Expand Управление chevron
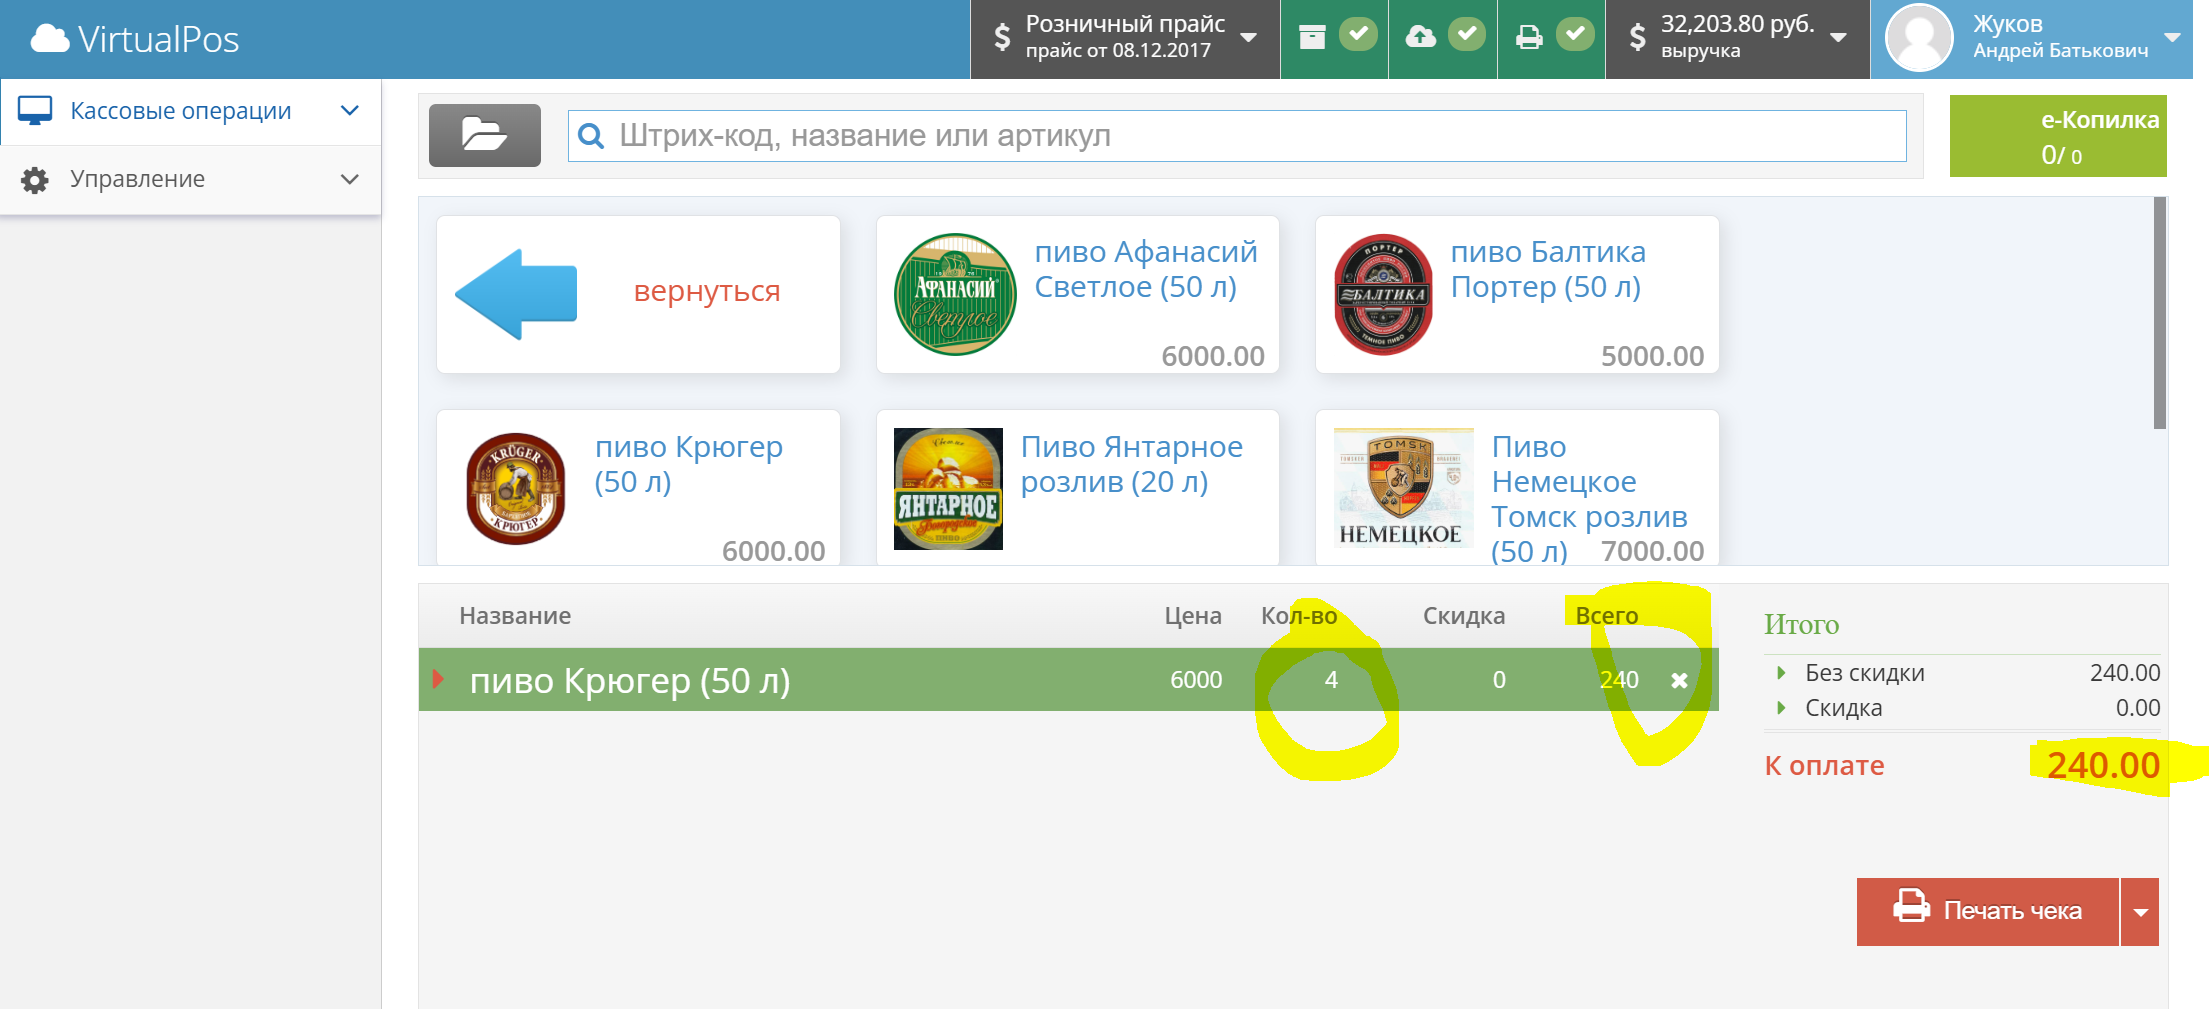 [x=349, y=180]
